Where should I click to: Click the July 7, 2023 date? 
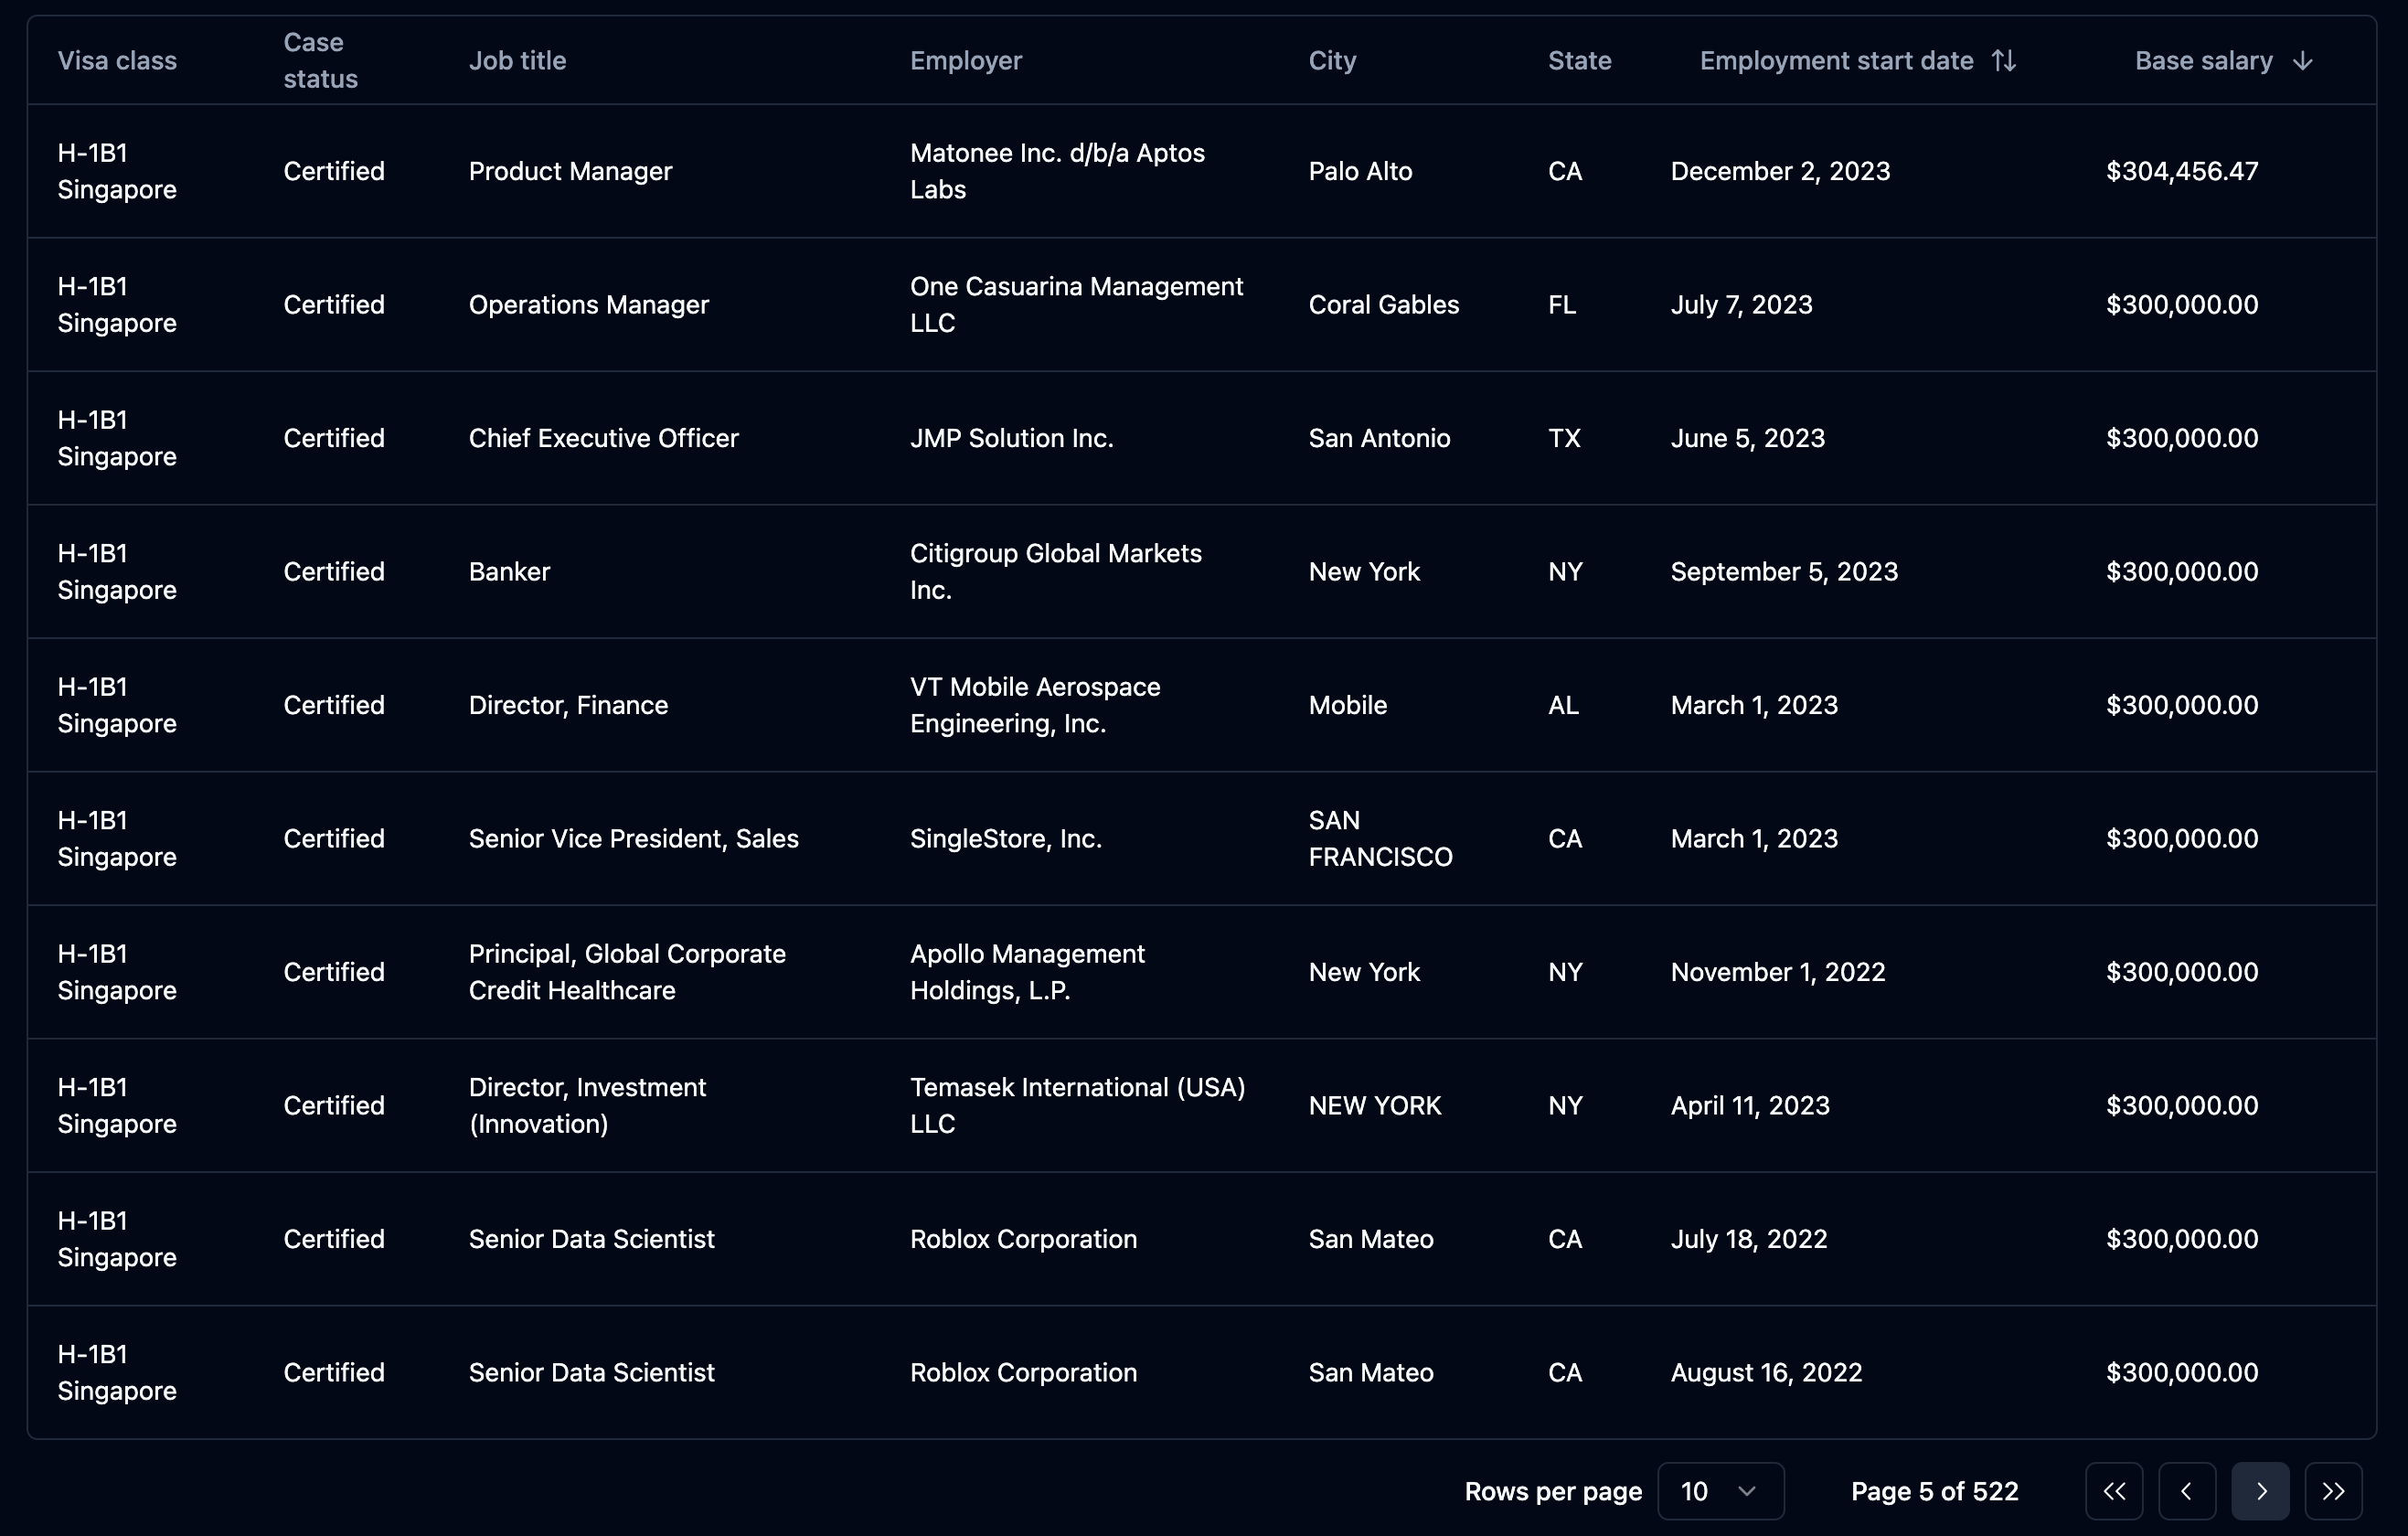click(1741, 305)
